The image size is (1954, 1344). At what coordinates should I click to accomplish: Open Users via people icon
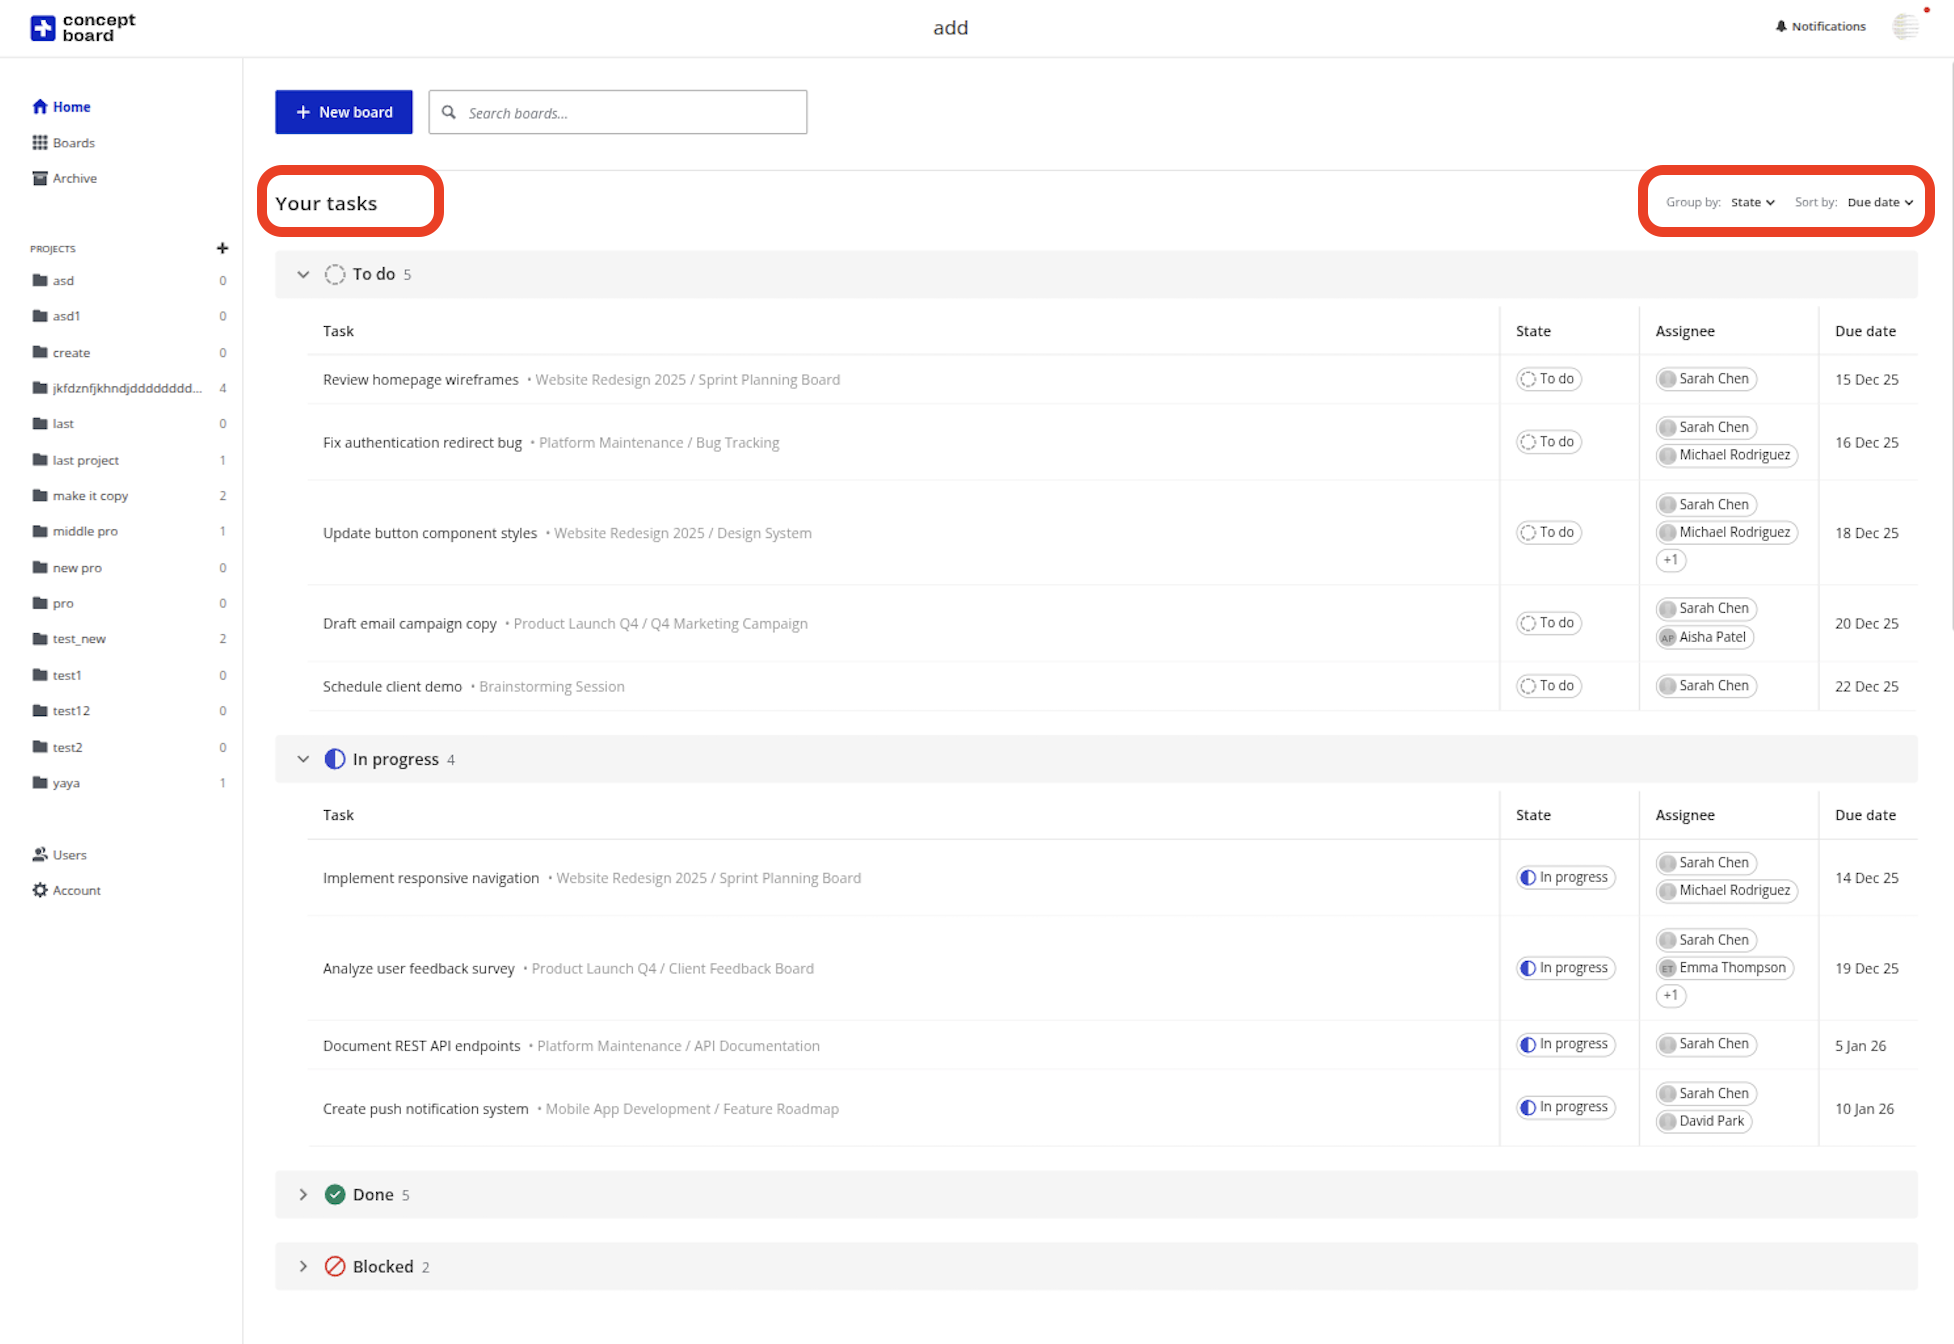pyautogui.click(x=40, y=854)
